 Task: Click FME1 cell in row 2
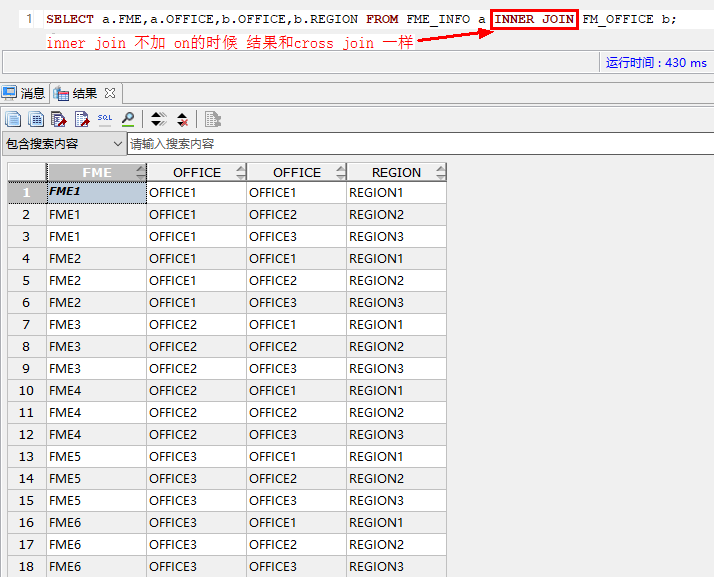pyautogui.click(x=96, y=214)
